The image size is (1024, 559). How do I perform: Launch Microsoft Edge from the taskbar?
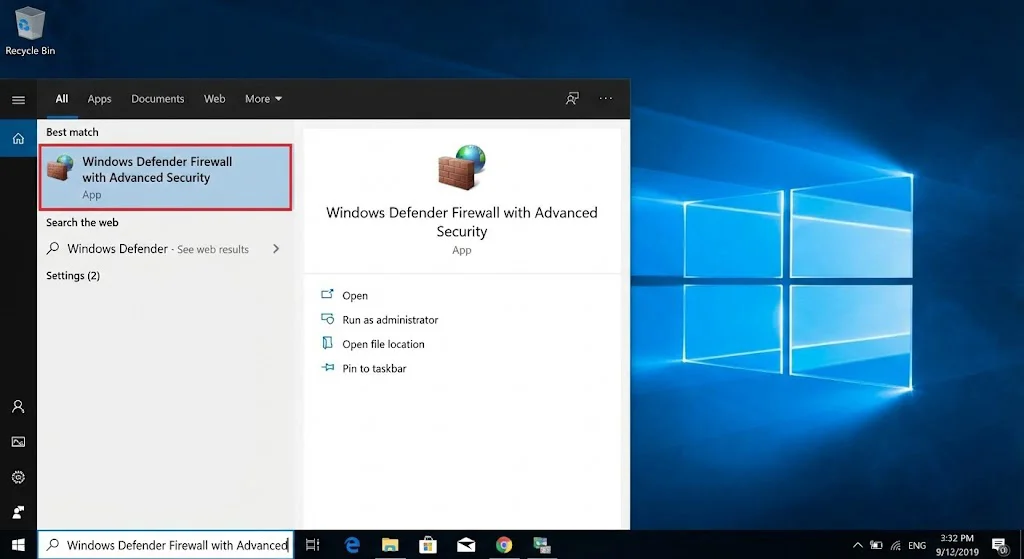[352, 545]
